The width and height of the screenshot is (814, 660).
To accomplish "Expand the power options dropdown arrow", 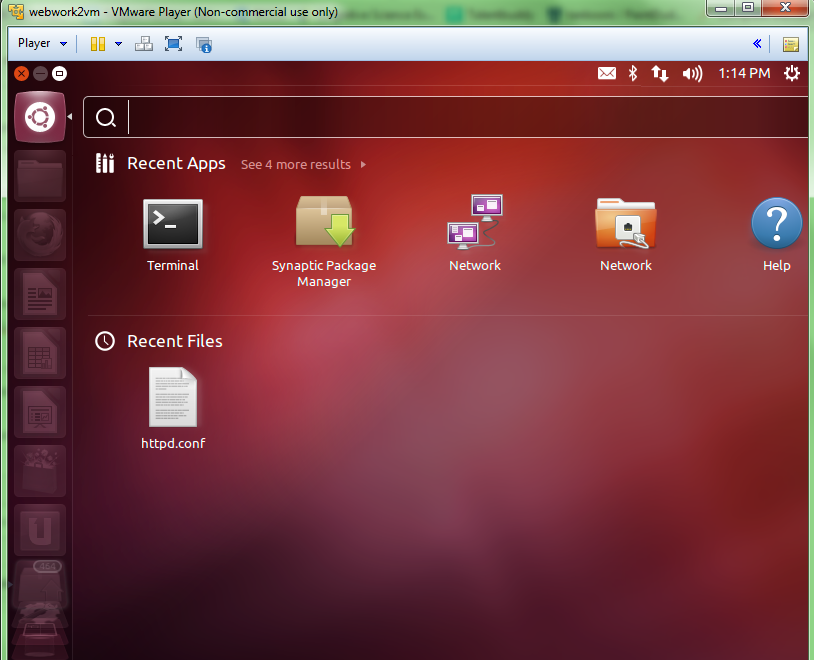I will click(x=118, y=44).
